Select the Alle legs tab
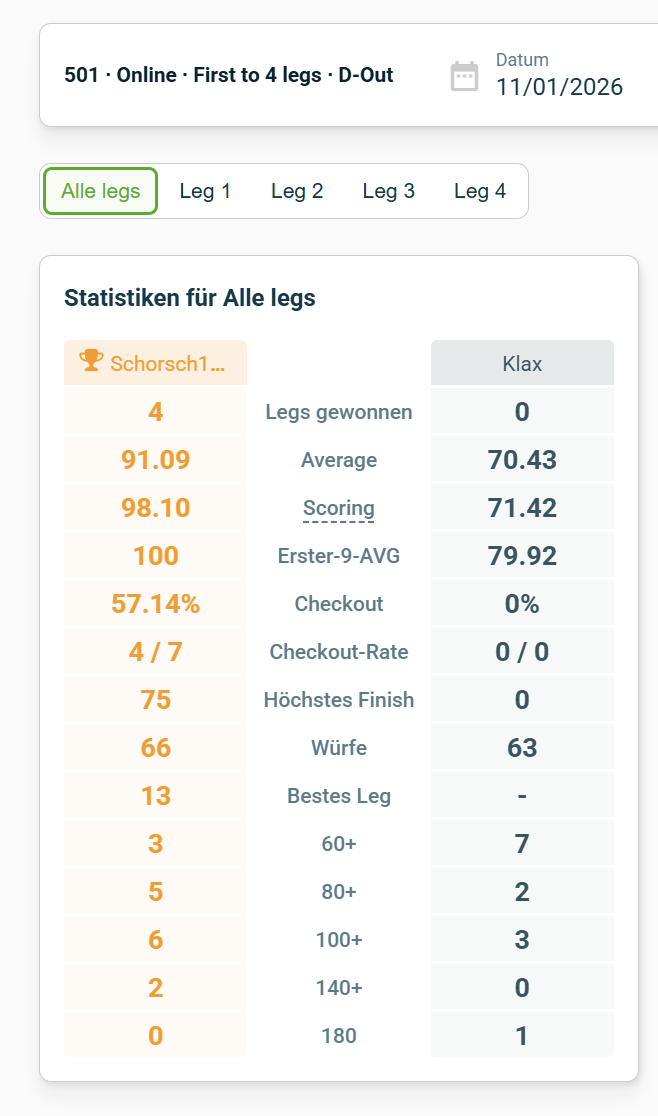The height and width of the screenshot is (1116, 658). pos(99,190)
